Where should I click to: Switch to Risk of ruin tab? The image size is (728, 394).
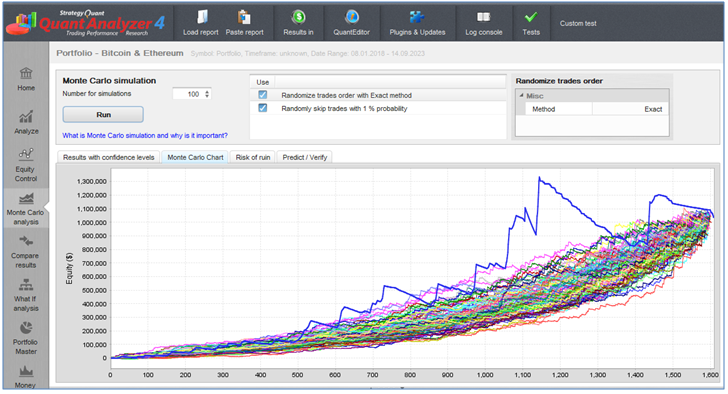pos(253,157)
